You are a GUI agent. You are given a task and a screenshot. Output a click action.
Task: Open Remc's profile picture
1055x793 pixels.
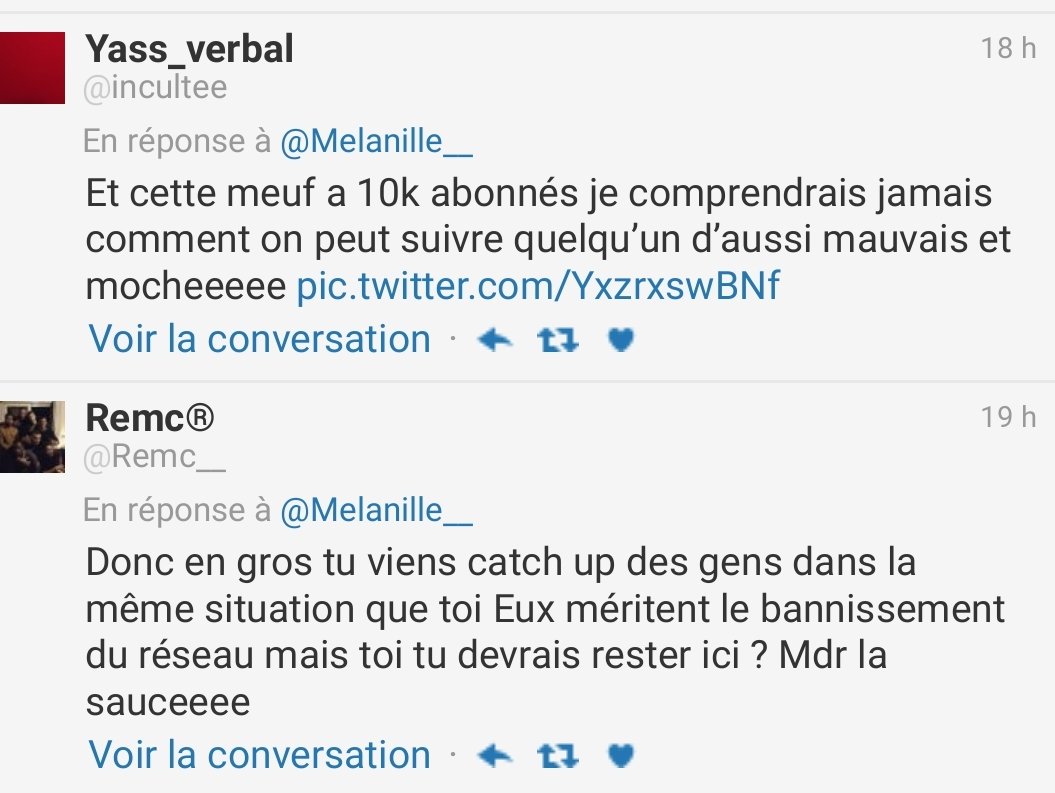[x=33, y=436]
